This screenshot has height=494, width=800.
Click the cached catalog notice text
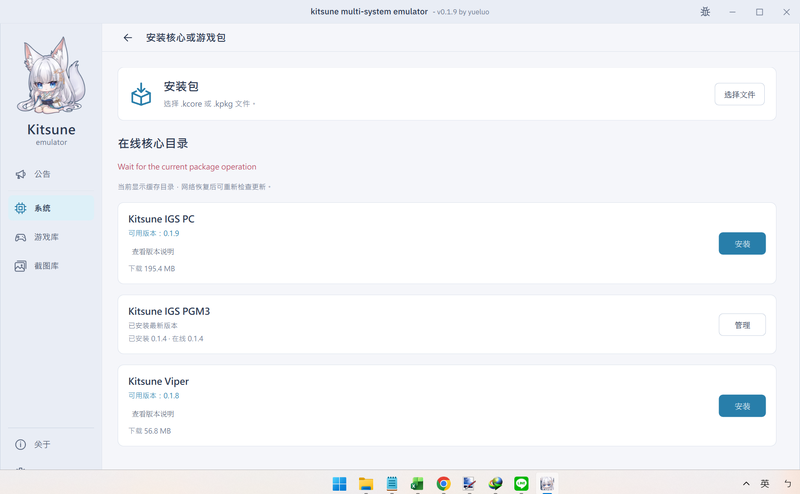[x=194, y=187]
